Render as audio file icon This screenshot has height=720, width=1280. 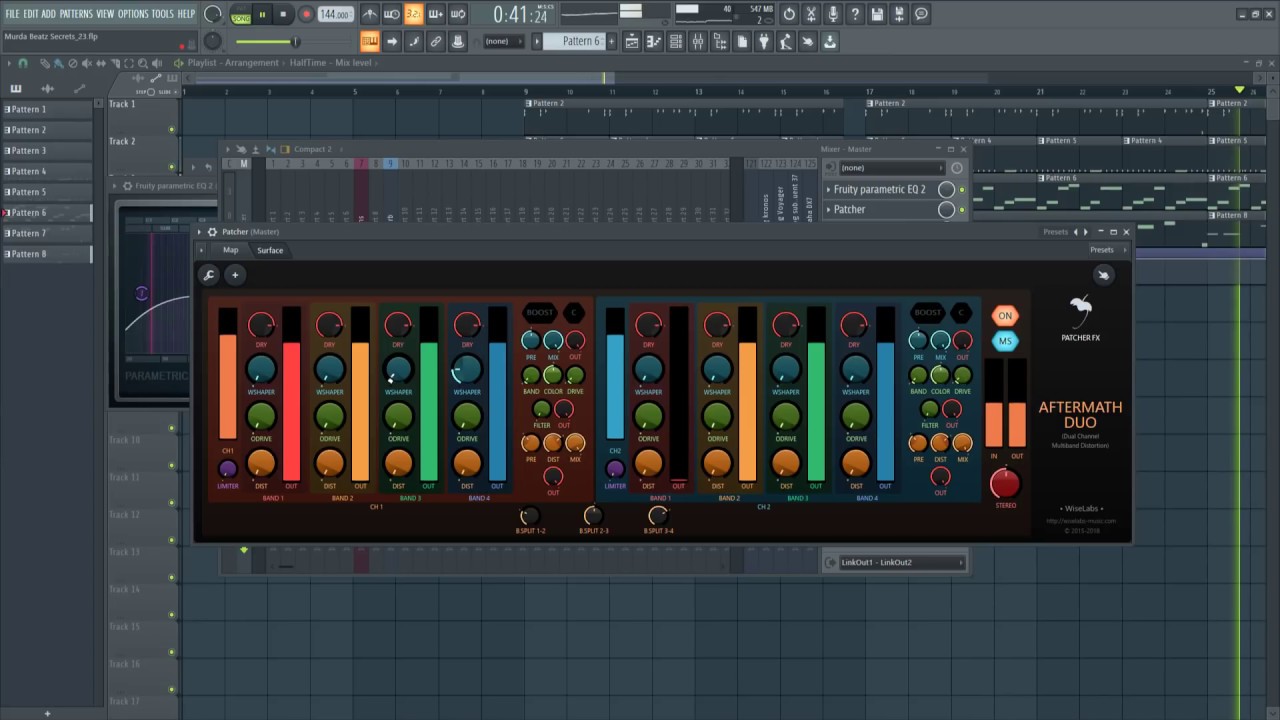[899, 14]
